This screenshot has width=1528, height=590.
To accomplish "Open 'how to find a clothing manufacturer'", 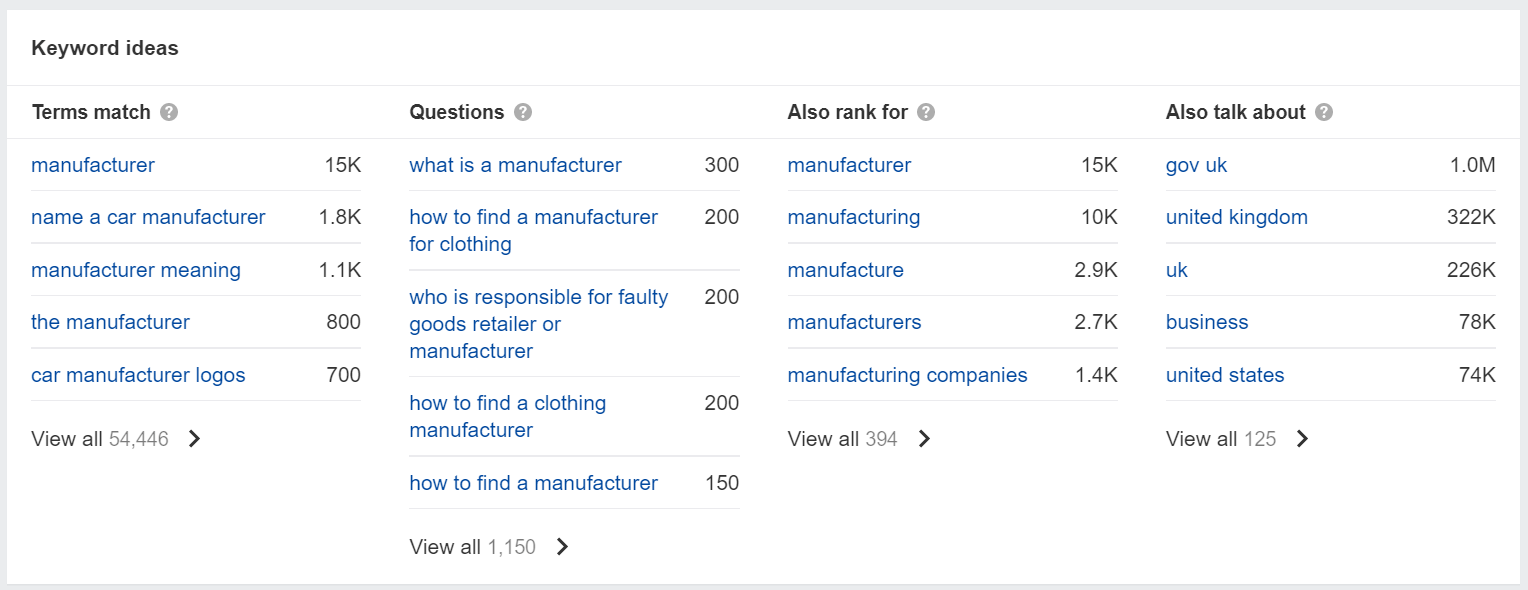I will point(508,416).
